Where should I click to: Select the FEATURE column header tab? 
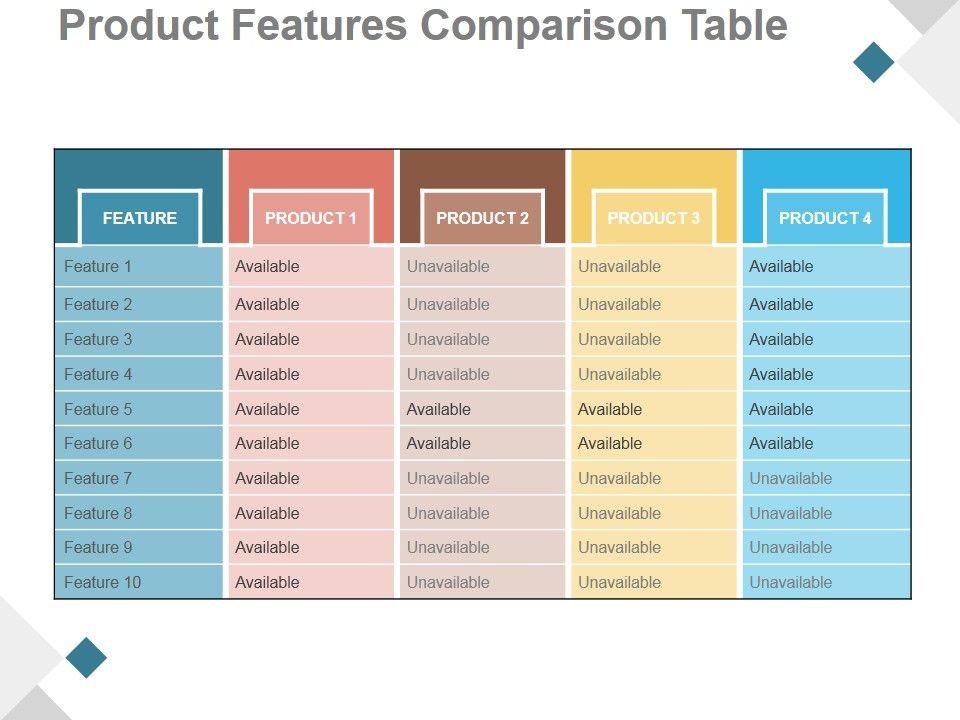[140, 218]
